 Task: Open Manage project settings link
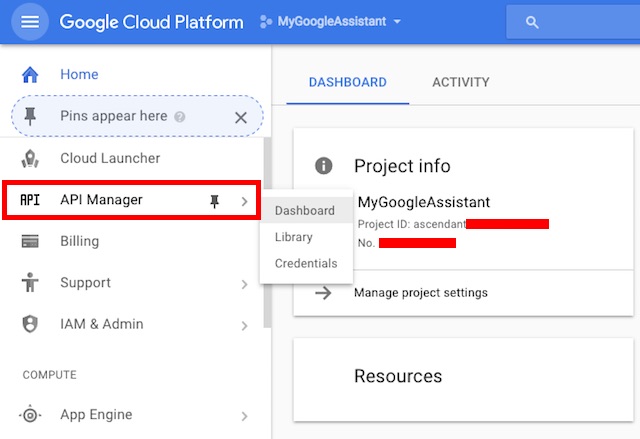click(420, 293)
